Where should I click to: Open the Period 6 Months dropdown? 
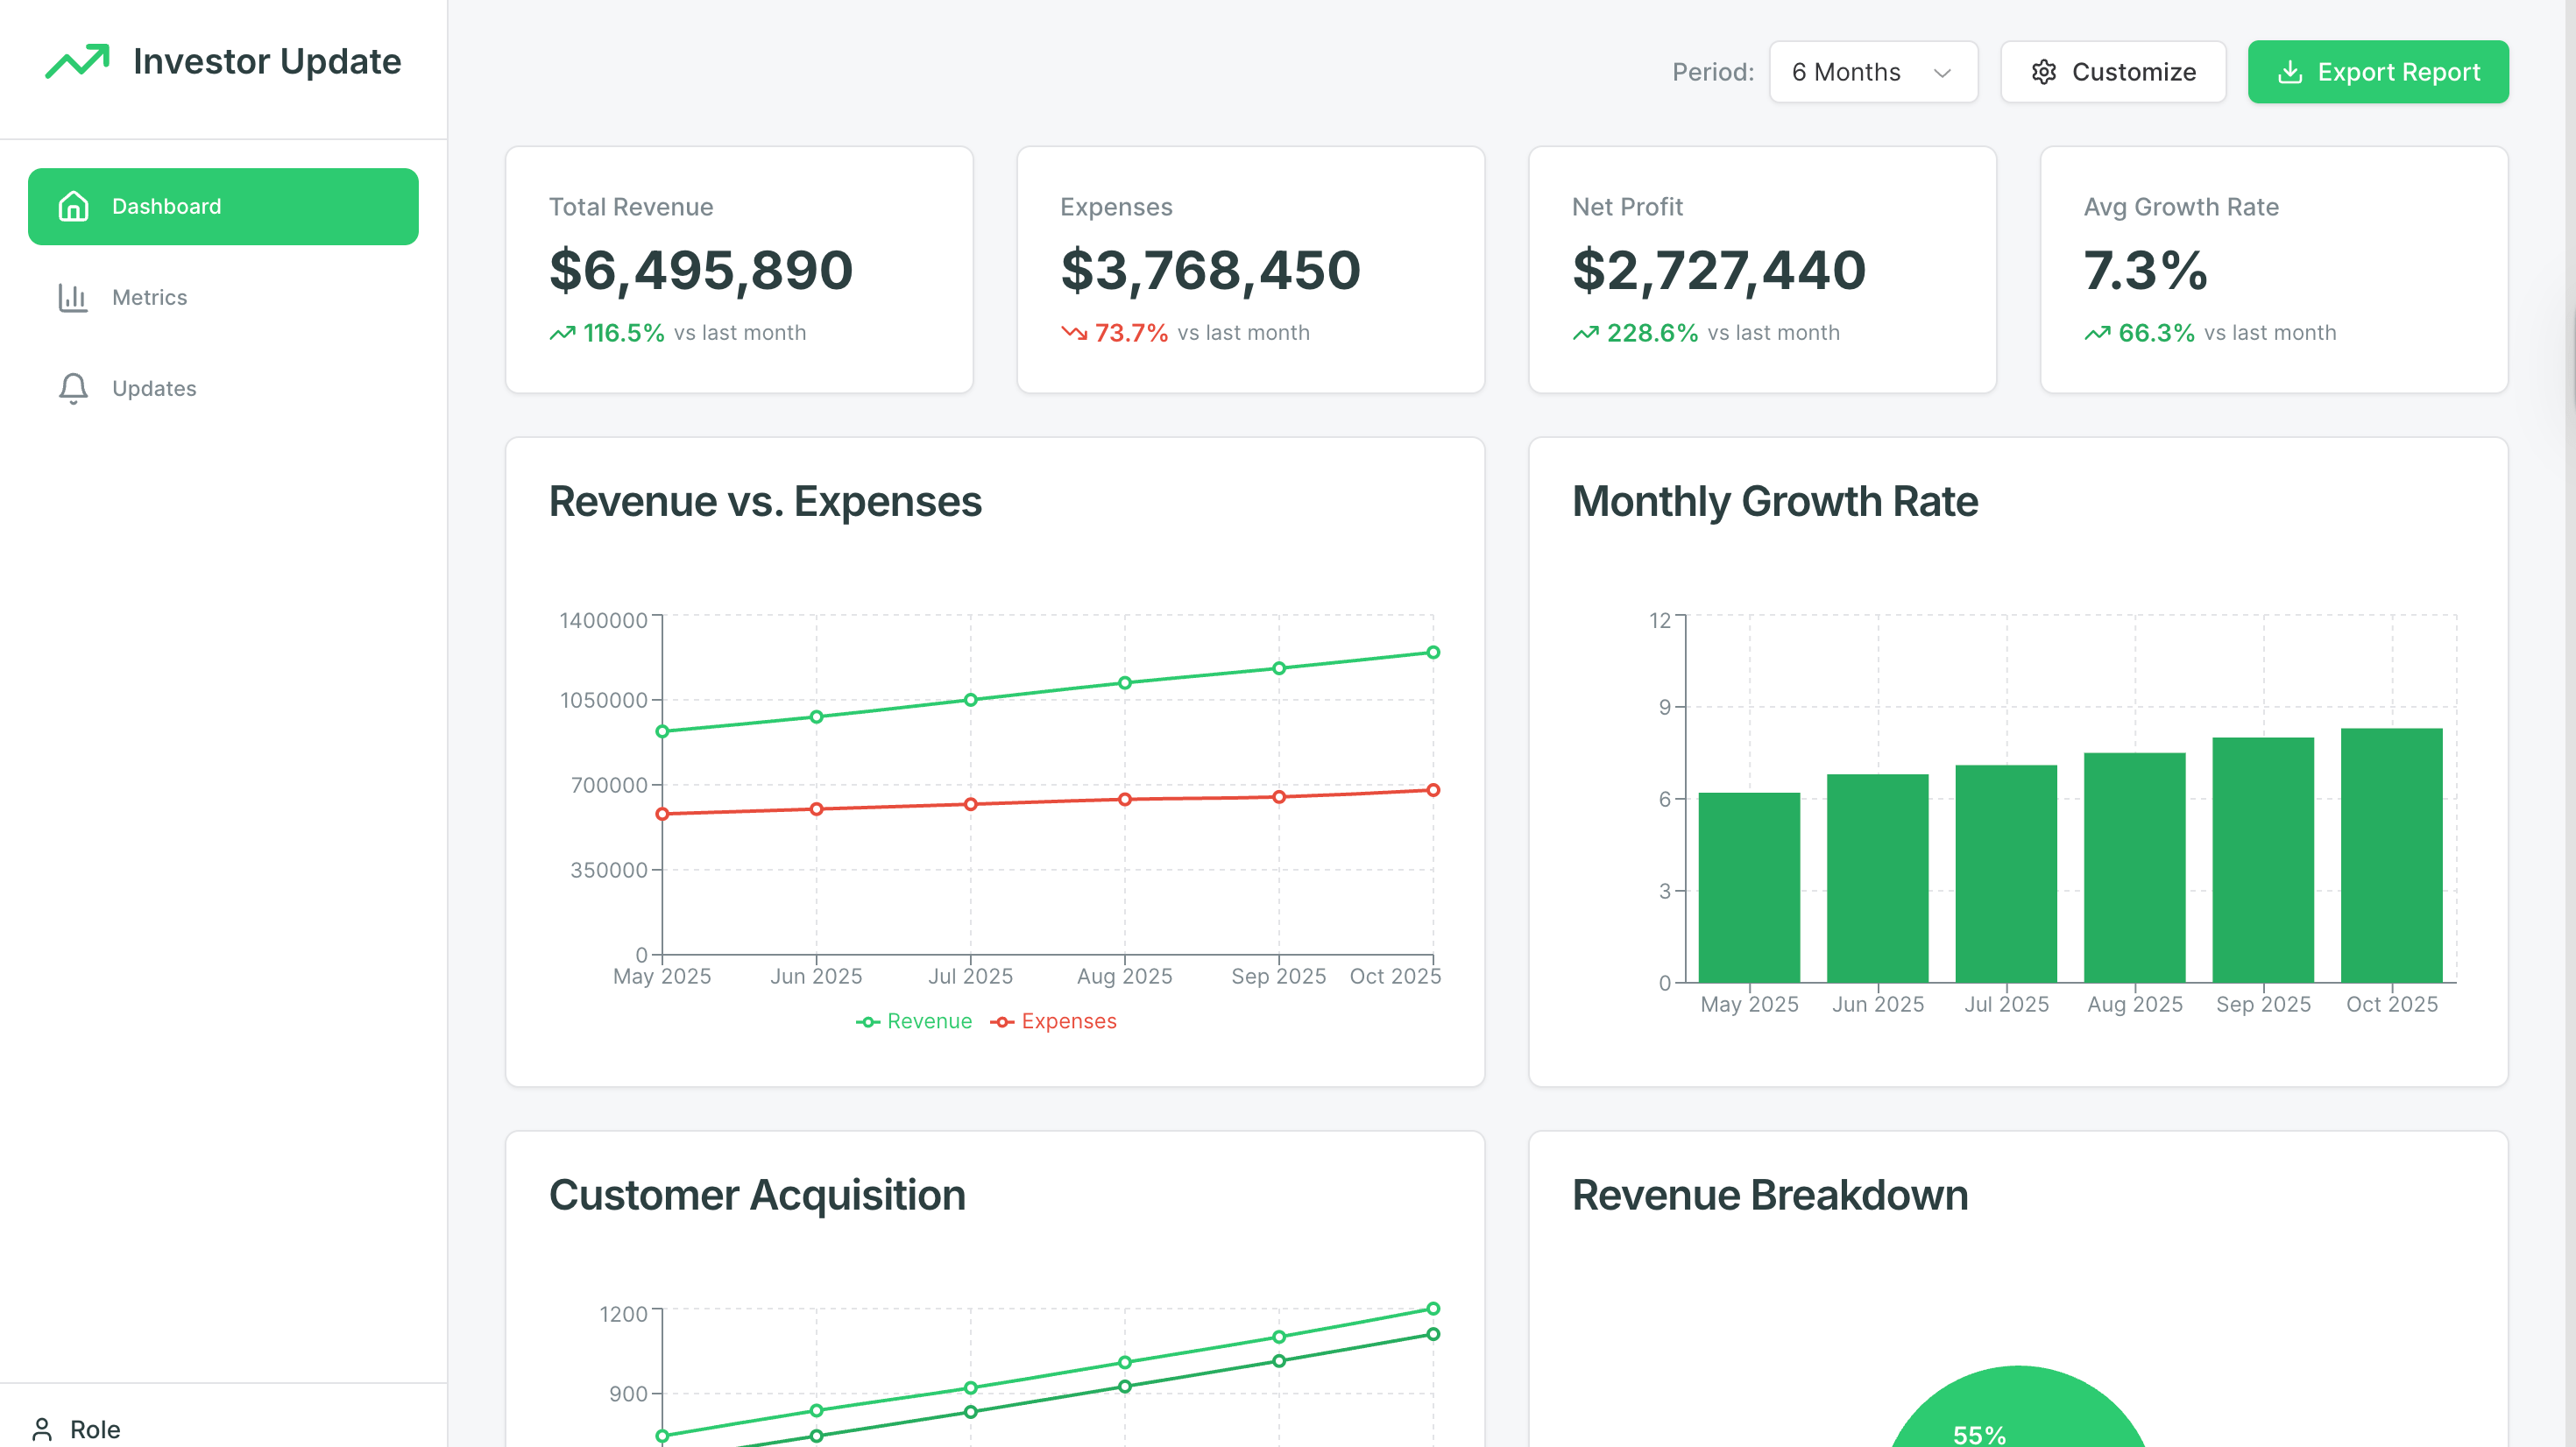coord(1872,72)
